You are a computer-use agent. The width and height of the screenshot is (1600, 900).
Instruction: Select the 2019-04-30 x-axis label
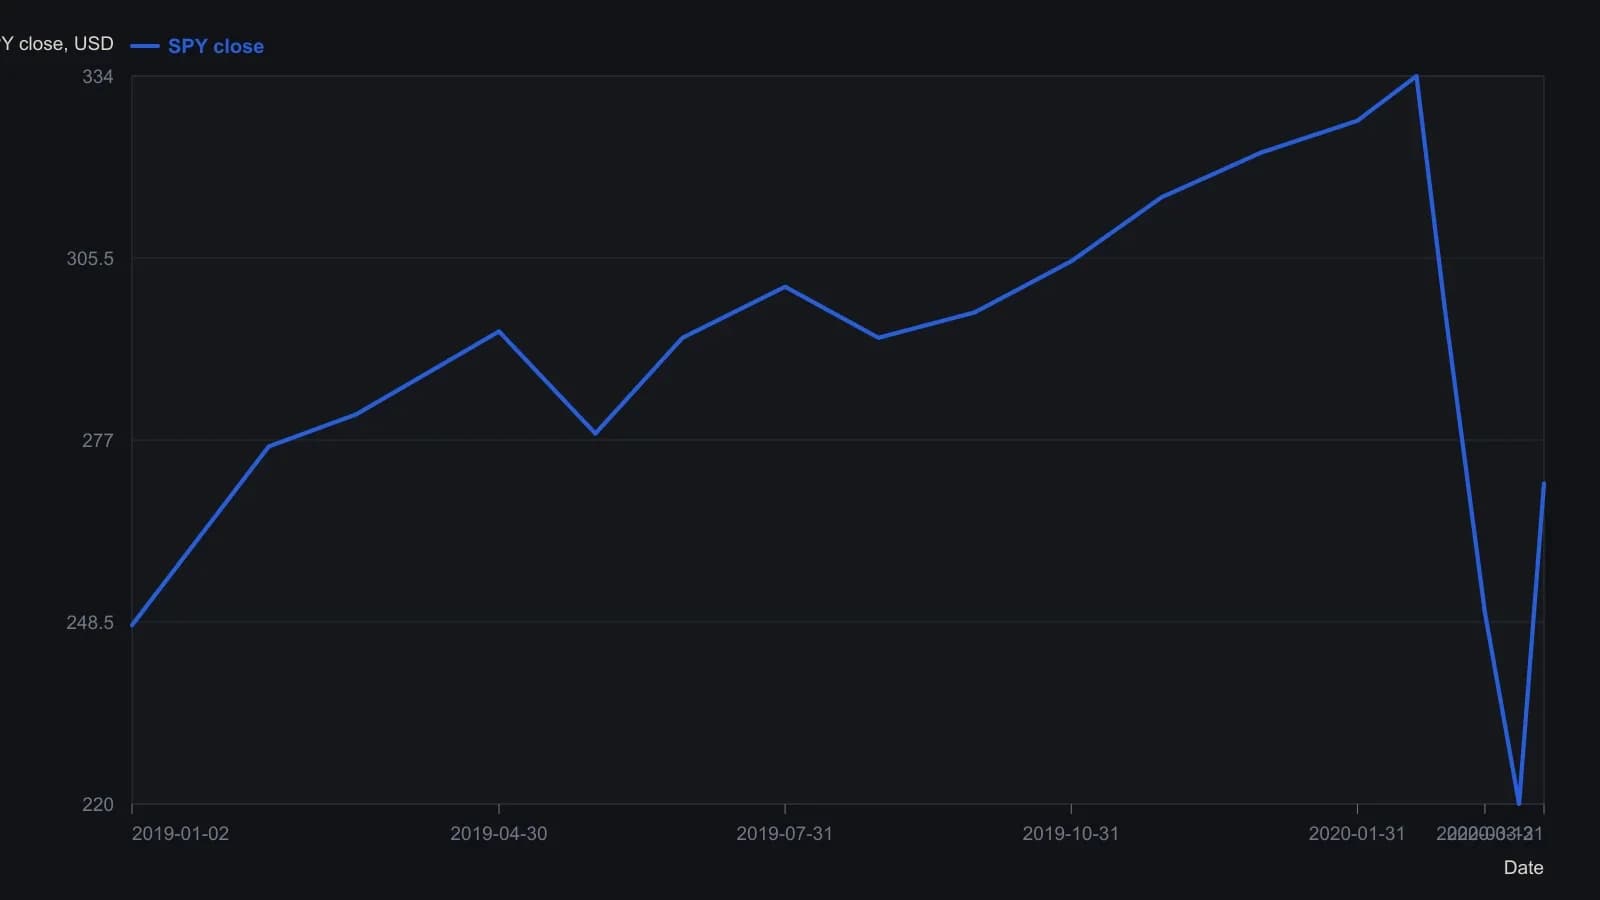click(x=499, y=833)
